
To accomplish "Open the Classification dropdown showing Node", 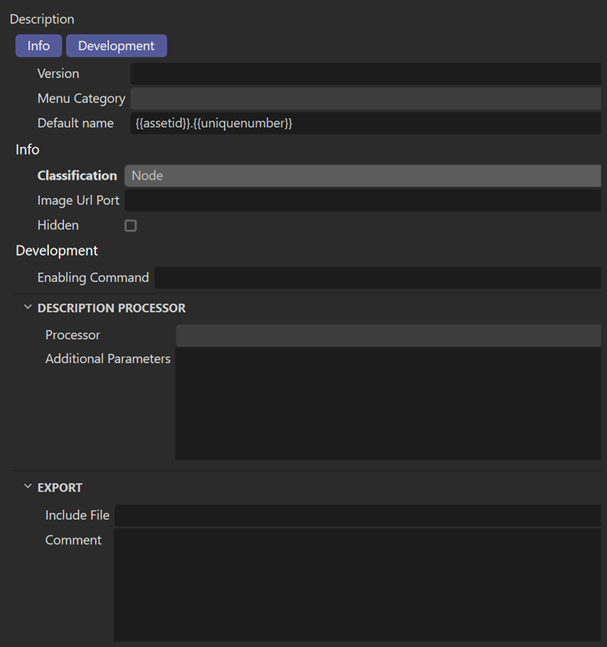I will [362, 176].
